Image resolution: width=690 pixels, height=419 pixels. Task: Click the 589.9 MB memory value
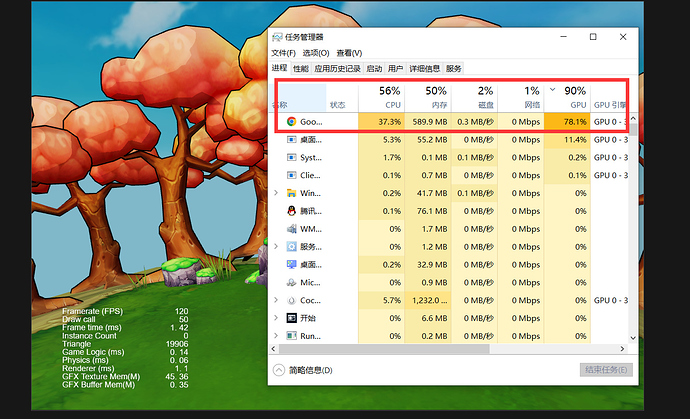point(430,122)
